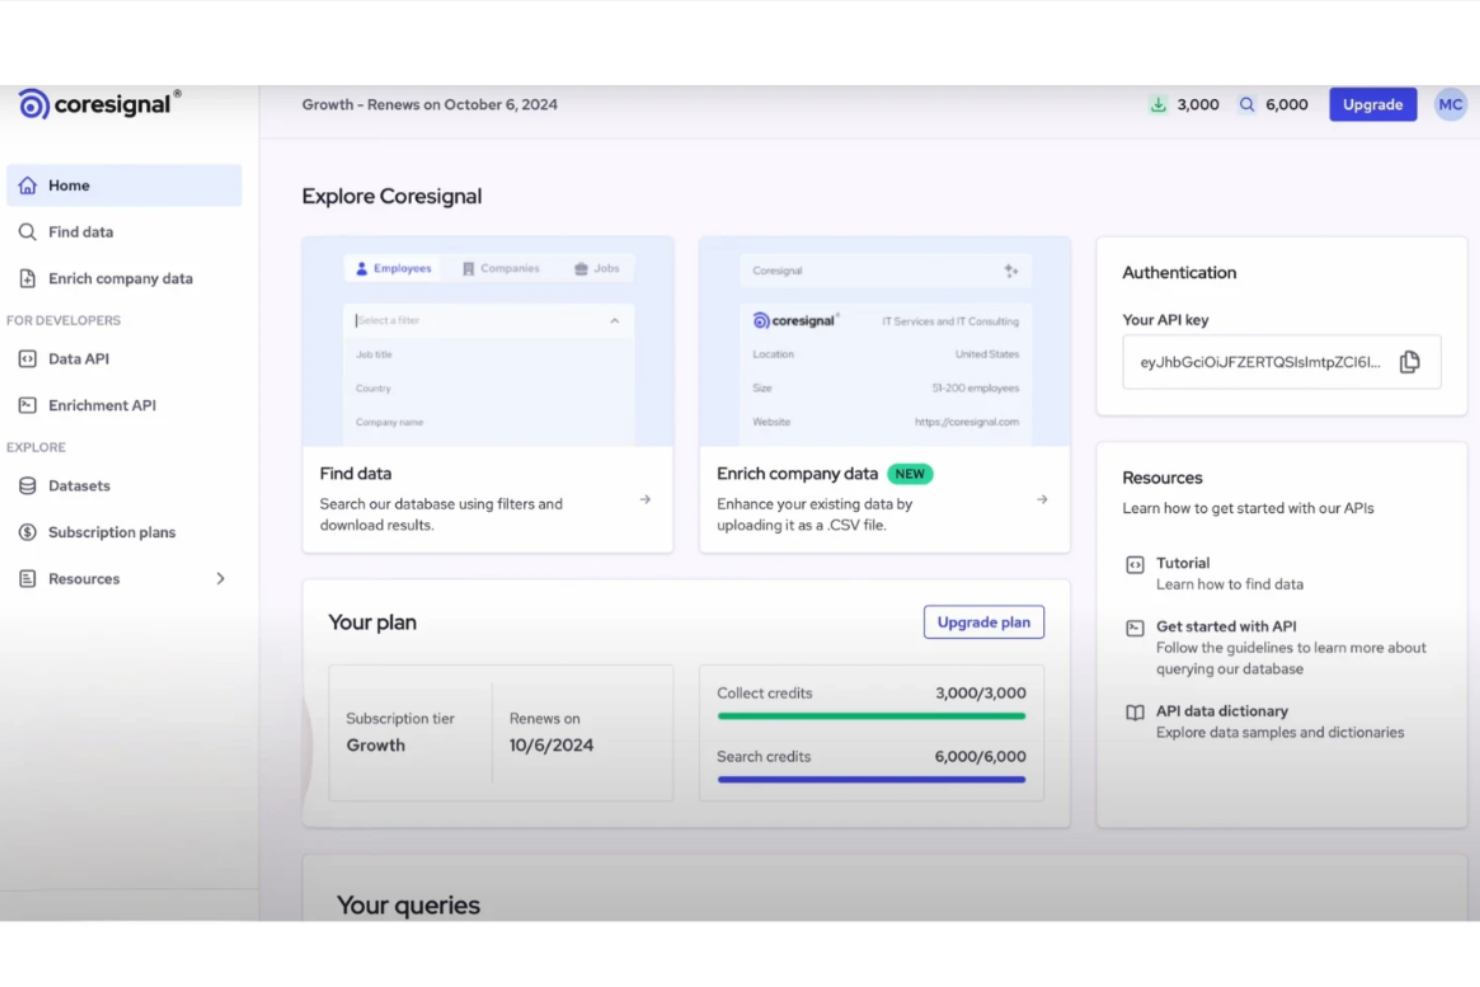Select the Employees tab in the Find data card
This screenshot has height=987, width=1480.
coord(392,268)
